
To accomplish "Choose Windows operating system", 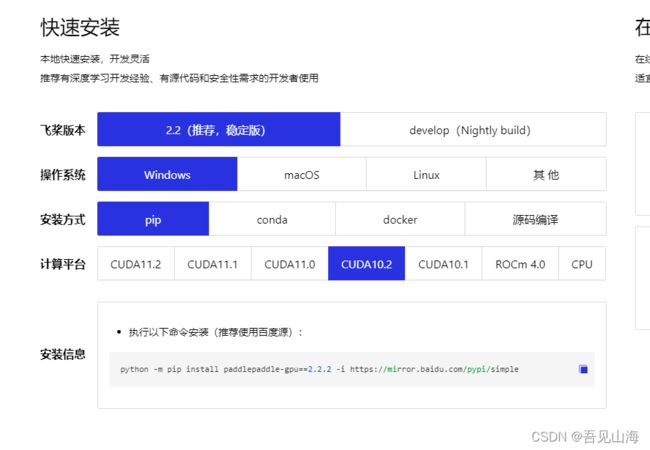I will [167, 174].
